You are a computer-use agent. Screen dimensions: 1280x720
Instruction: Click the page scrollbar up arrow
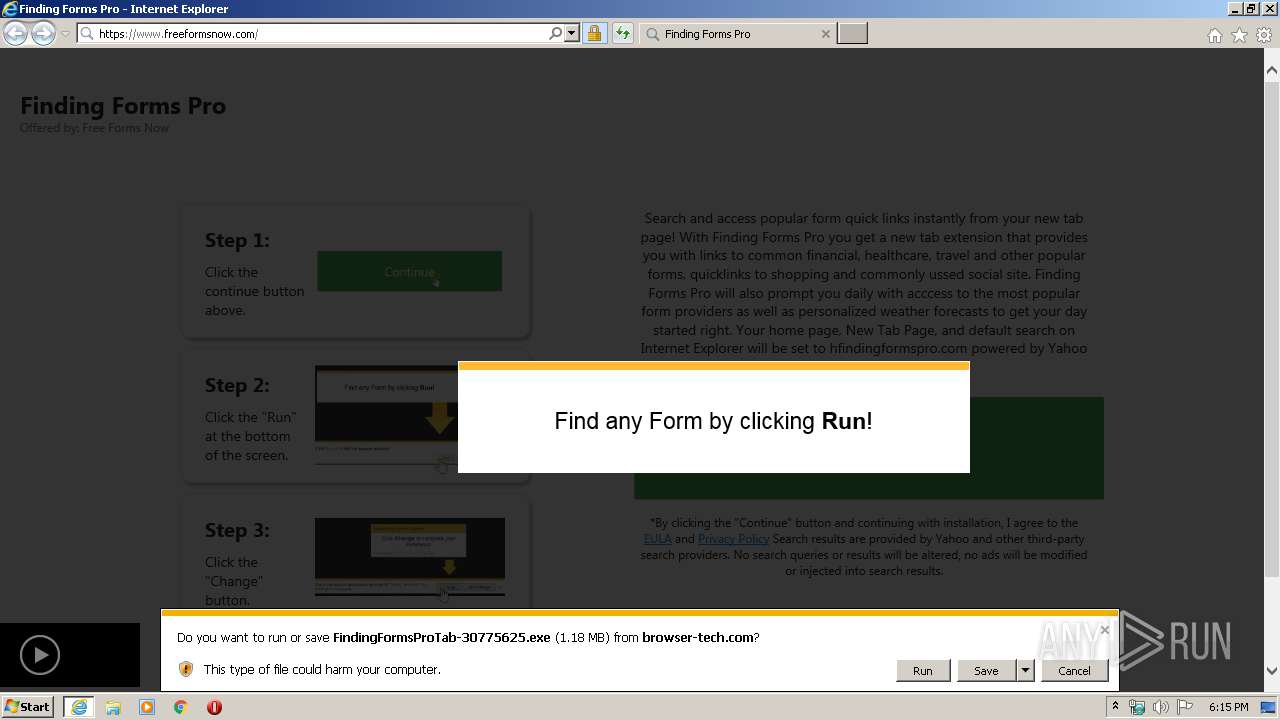tap(1272, 70)
